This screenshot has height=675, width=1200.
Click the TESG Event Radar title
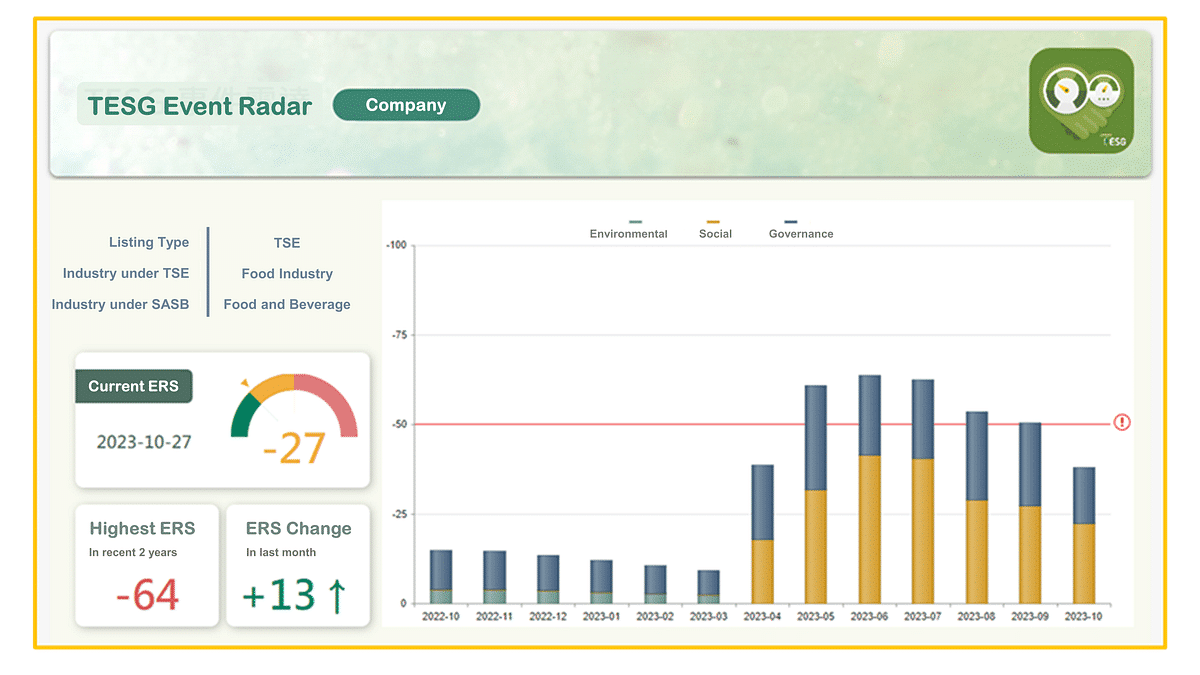coord(200,106)
